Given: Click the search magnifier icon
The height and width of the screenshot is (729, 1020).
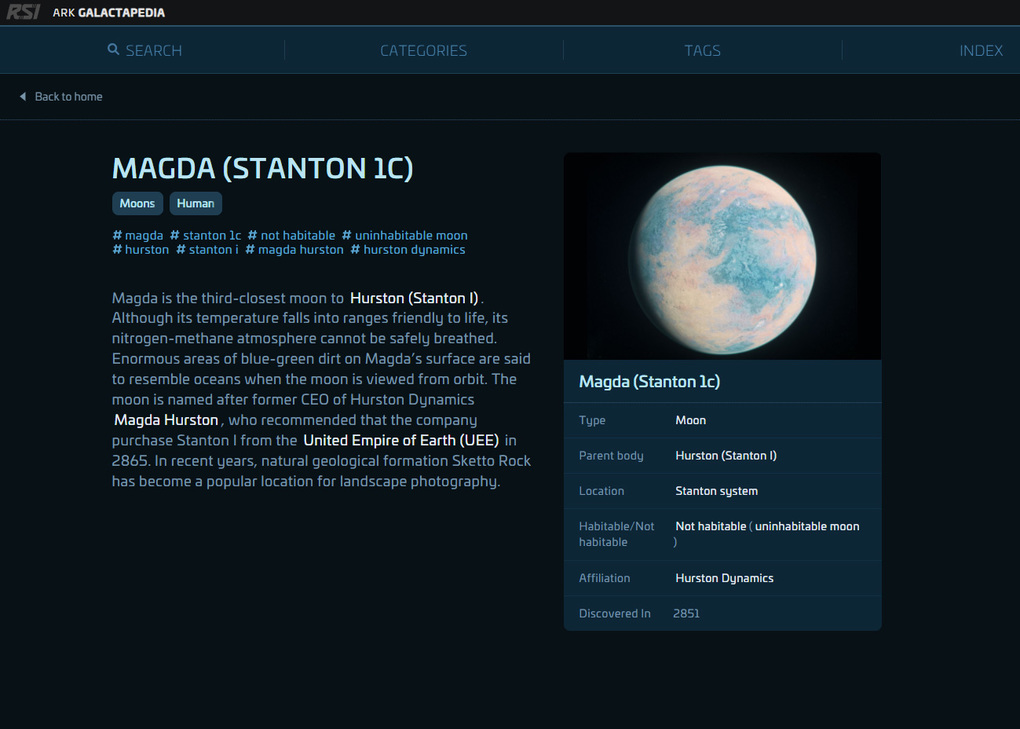Looking at the screenshot, I should pyautogui.click(x=113, y=50).
